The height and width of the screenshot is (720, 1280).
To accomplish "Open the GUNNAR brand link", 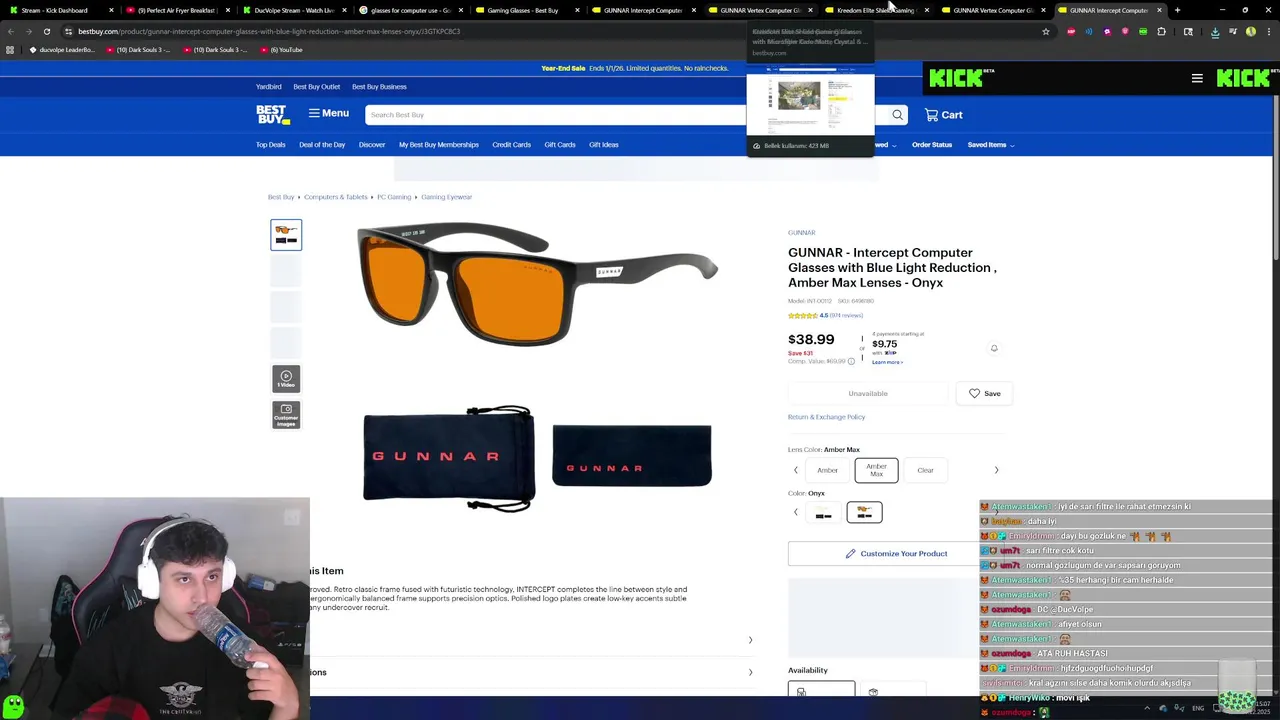I will (x=801, y=233).
